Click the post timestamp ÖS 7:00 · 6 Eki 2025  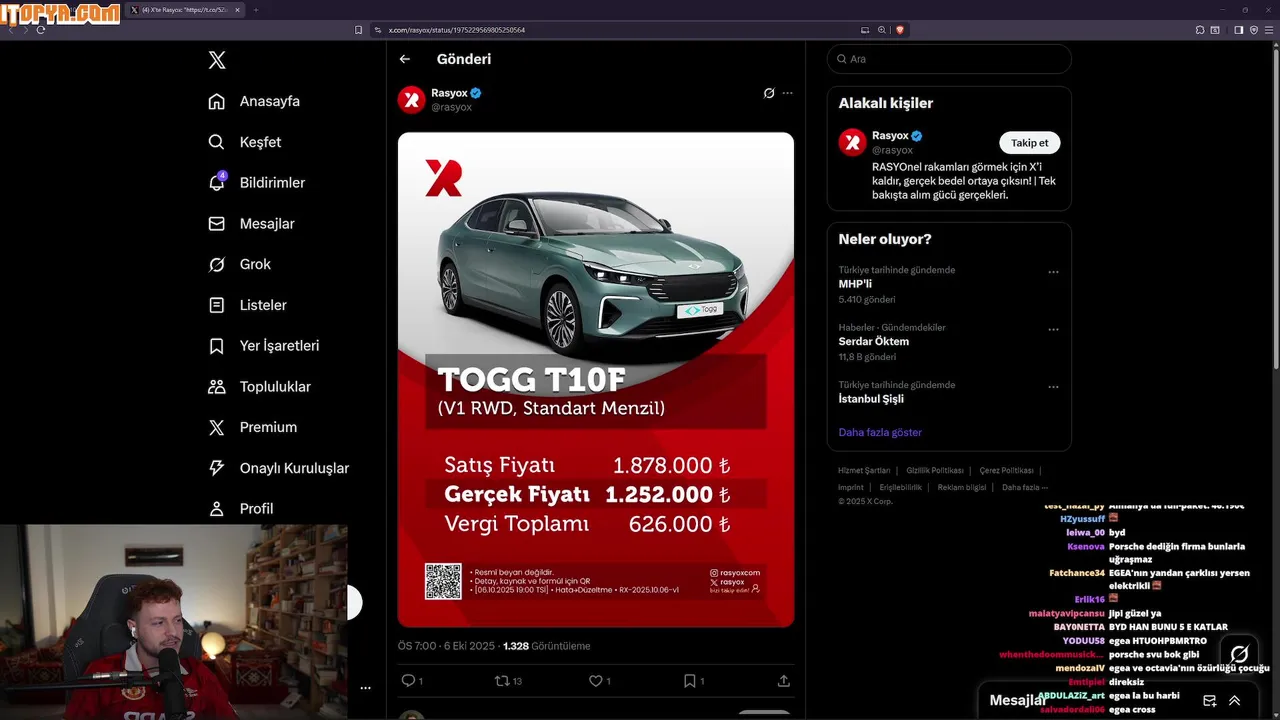(x=447, y=646)
